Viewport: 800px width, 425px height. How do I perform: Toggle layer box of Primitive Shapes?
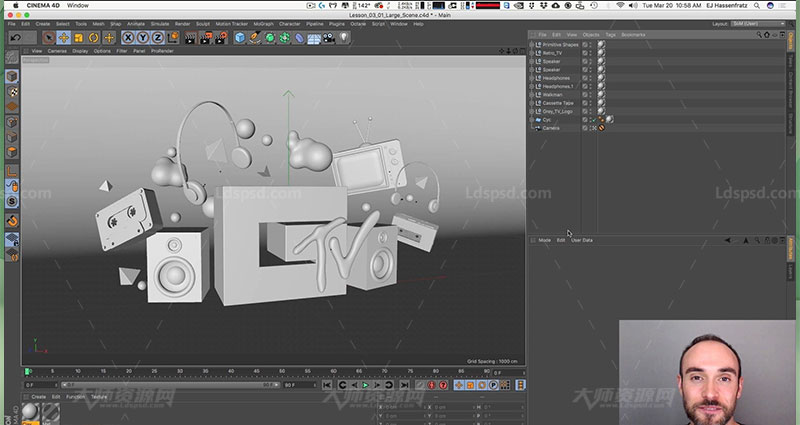pos(585,45)
